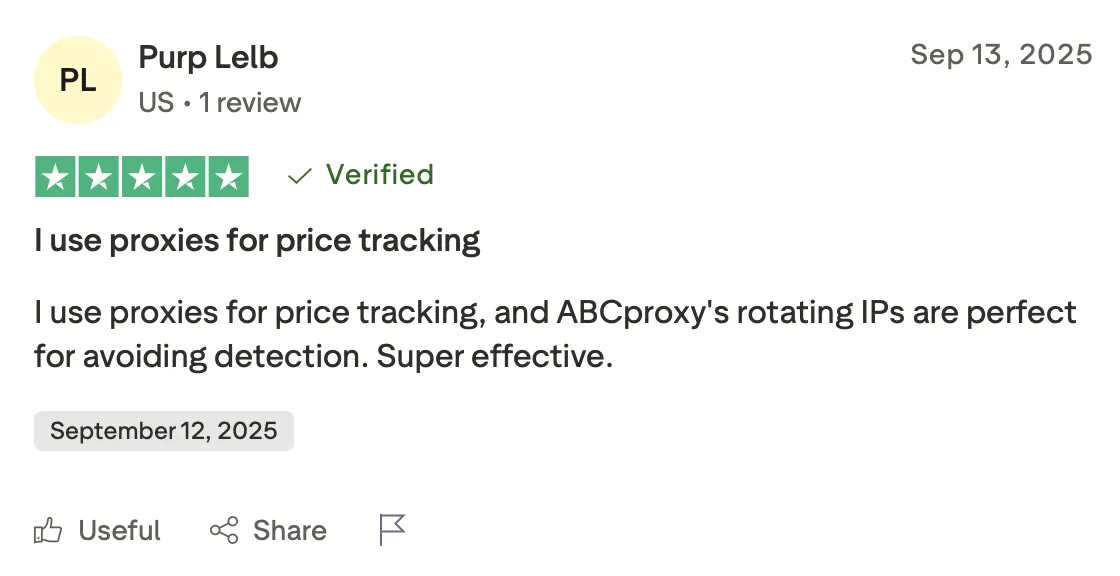Image resolution: width=1120 pixels, height=576 pixels.
Task: Click the Useful thumbs-up icon
Action: (47, 530)
